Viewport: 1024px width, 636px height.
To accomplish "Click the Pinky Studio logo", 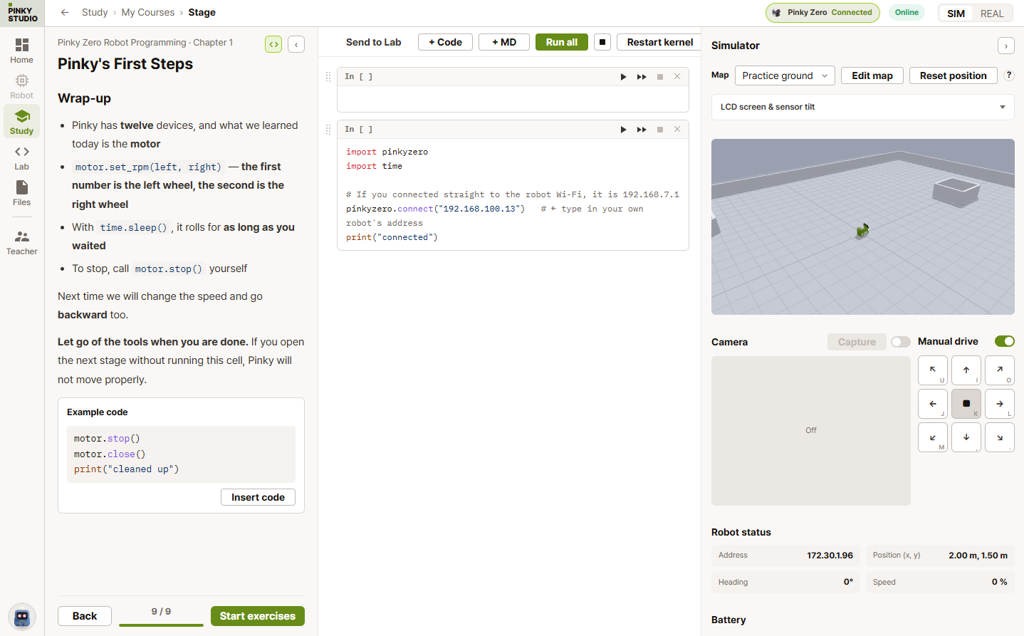I will pyautogui.click(x=22, y=13).
